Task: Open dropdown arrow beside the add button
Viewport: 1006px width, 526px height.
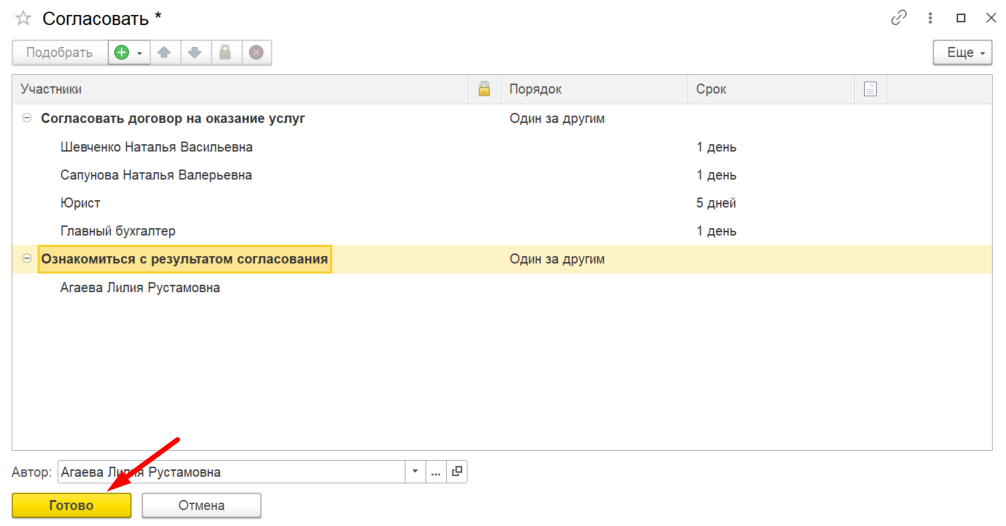Action: (x=139, y=53)
